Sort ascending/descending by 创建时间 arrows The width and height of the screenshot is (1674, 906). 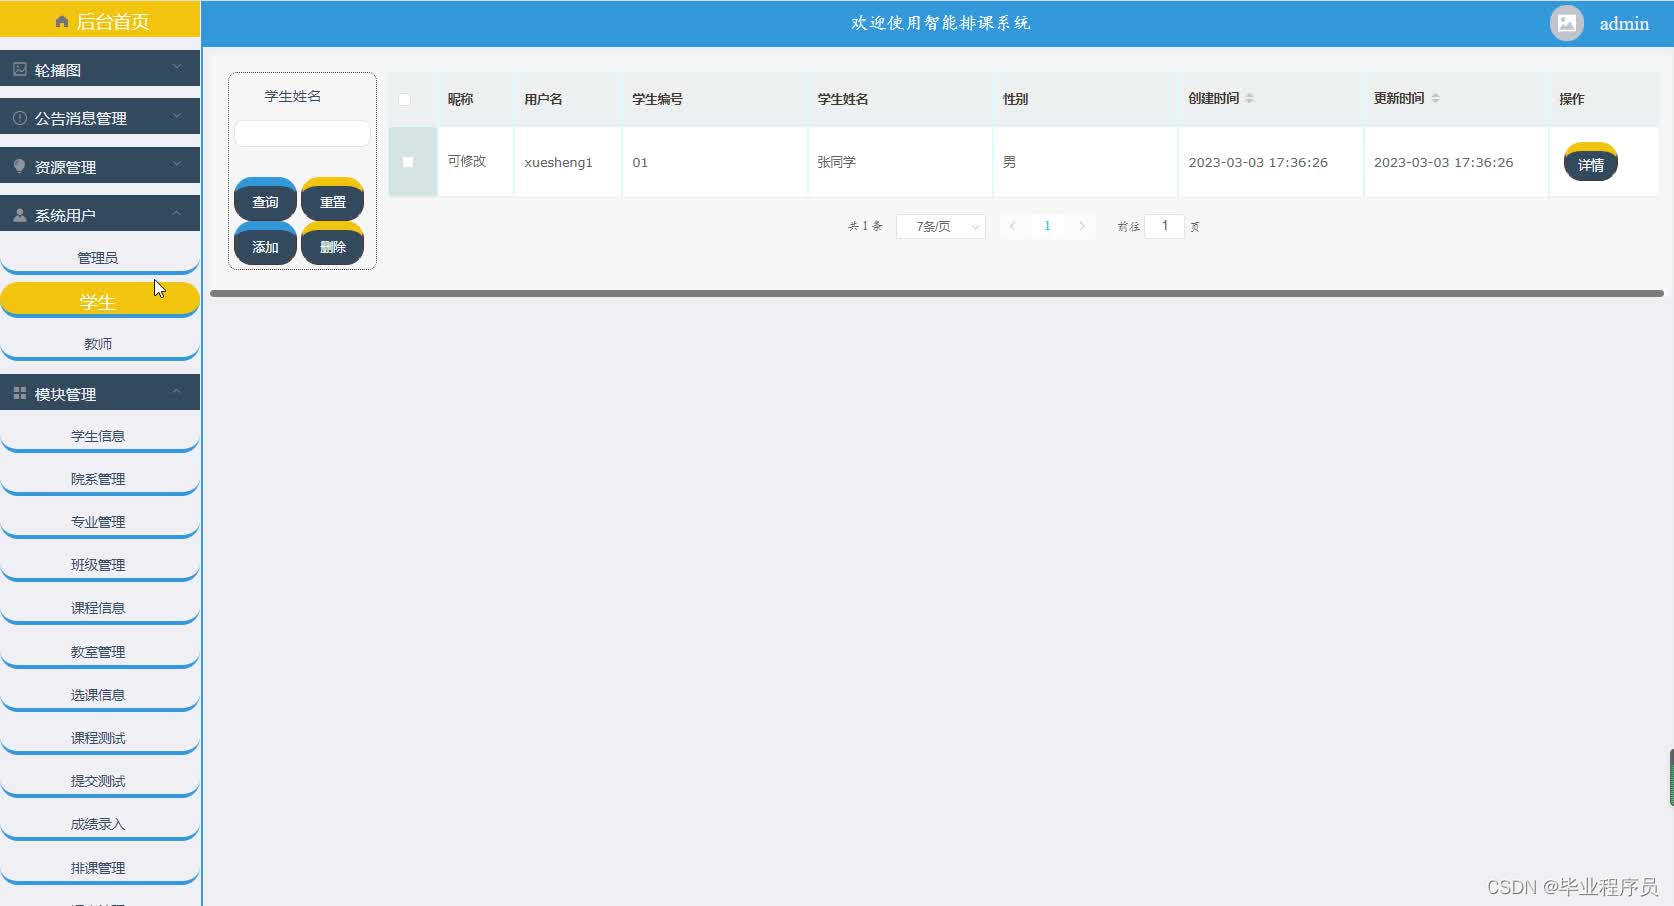coord(1249,98)
